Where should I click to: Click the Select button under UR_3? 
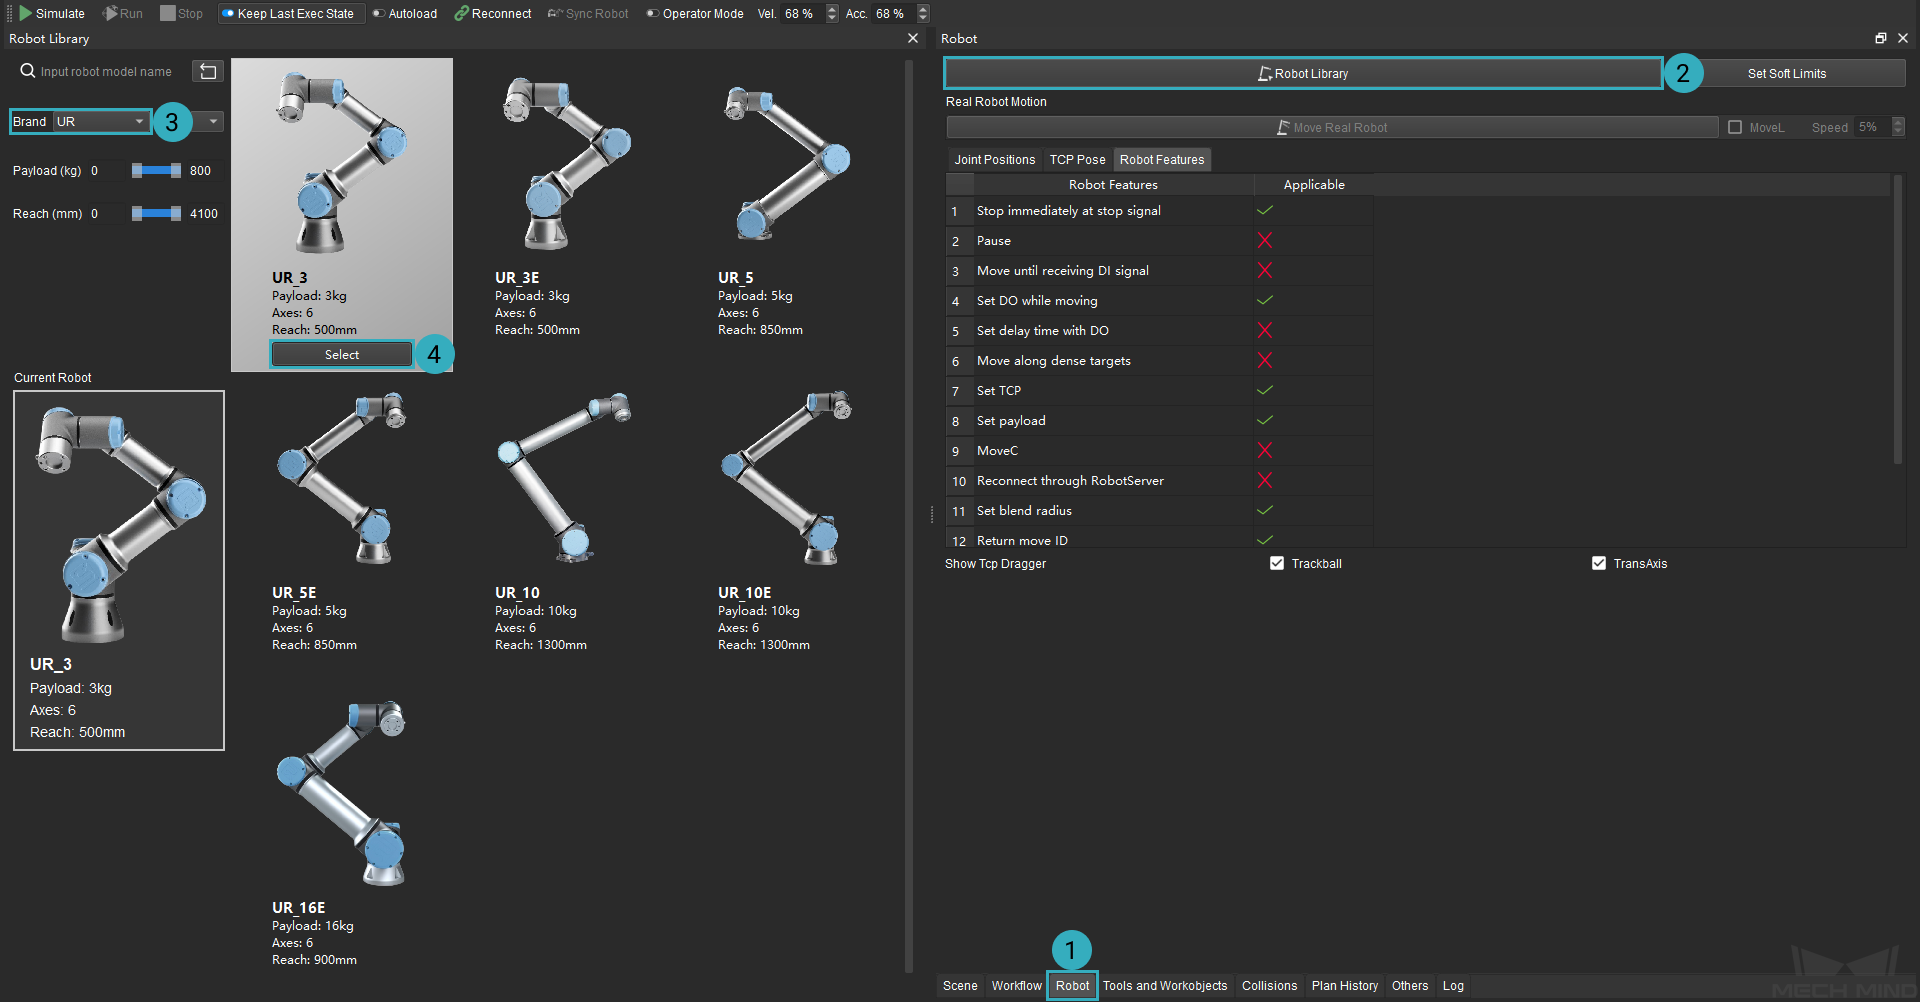(x=342, y=355)
